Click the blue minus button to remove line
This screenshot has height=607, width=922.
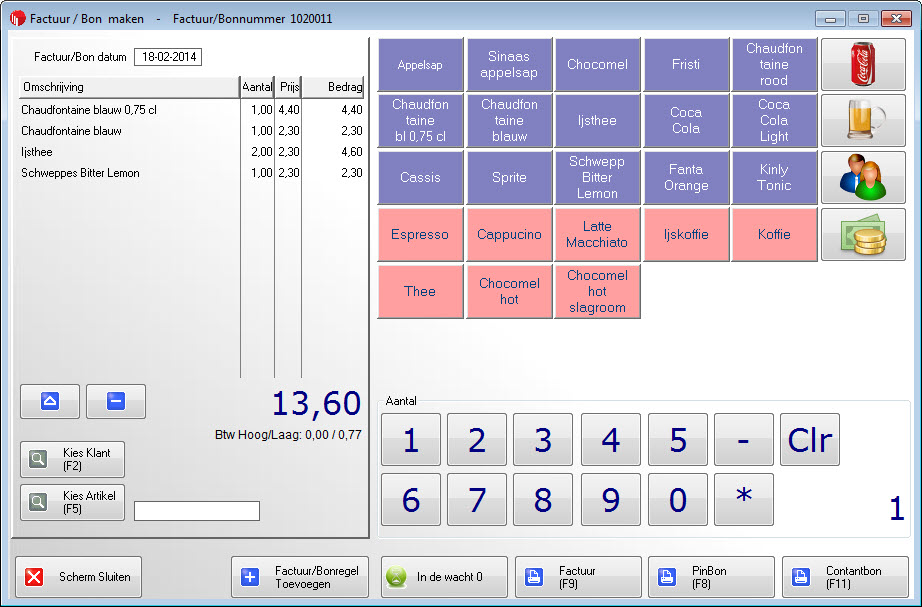pos(116,402)
